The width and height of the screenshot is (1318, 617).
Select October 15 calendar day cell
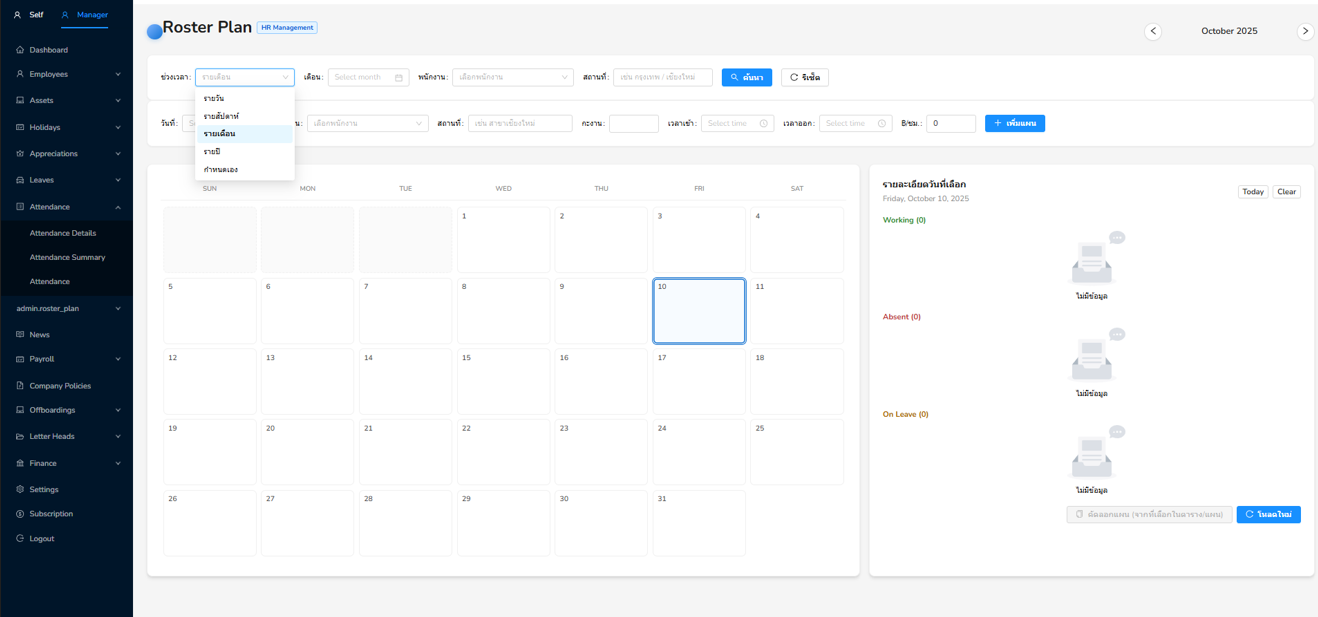(x=503, y=381)
